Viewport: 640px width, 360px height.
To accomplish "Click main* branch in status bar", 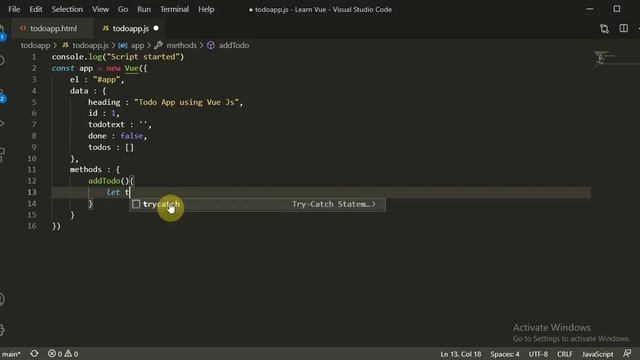I will tap(11, 354).
